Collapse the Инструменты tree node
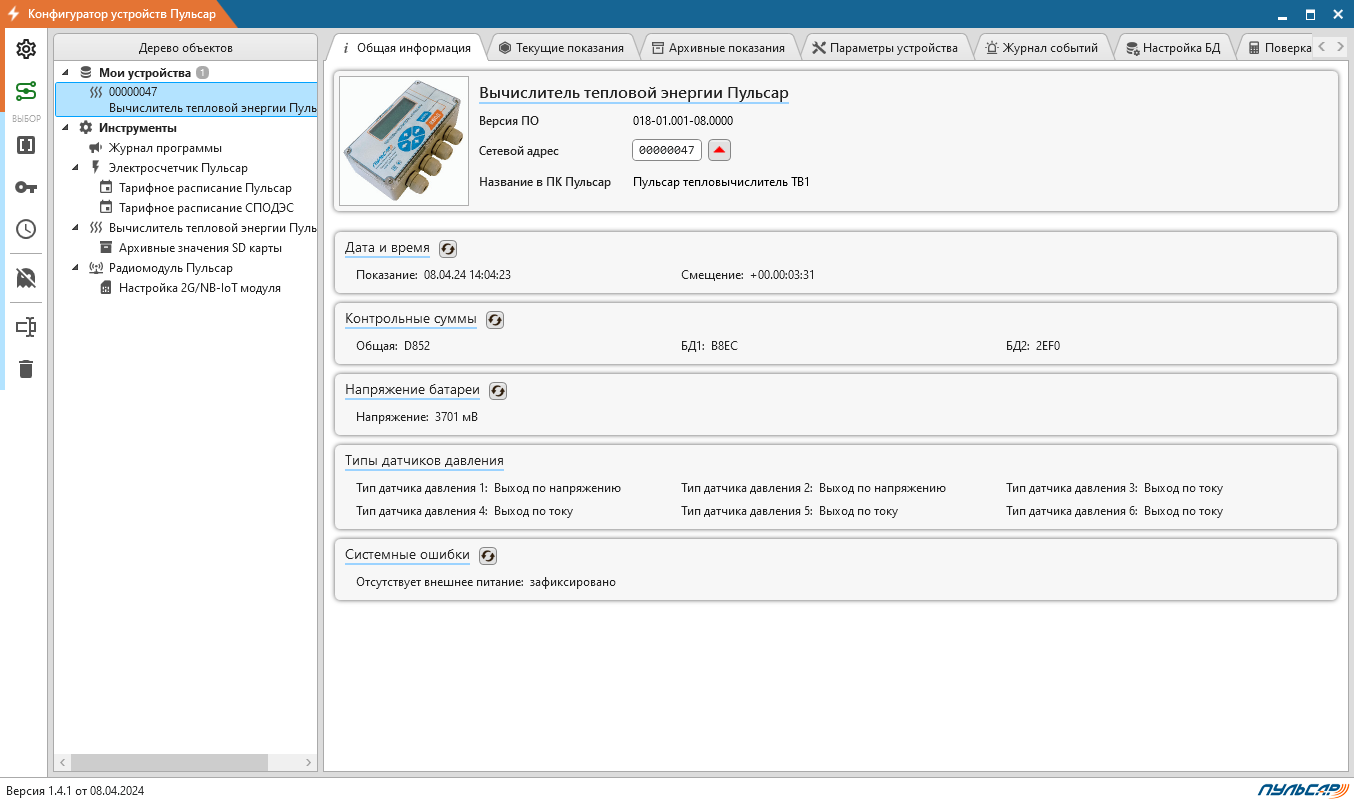The width and height of the screenshot is (1354, 803). [x=66, y=128]
